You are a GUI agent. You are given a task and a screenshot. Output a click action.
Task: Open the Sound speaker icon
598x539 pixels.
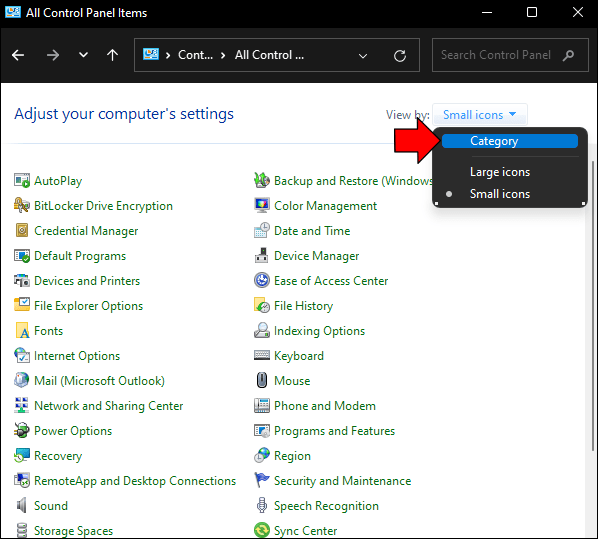(x=22, y=505)
